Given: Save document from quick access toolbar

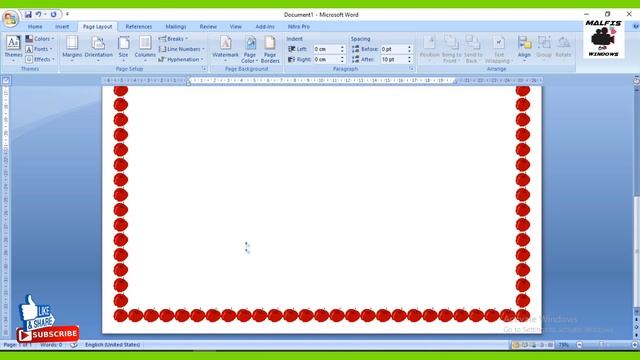Looking at the screenshot, I should tap(28, 15).
